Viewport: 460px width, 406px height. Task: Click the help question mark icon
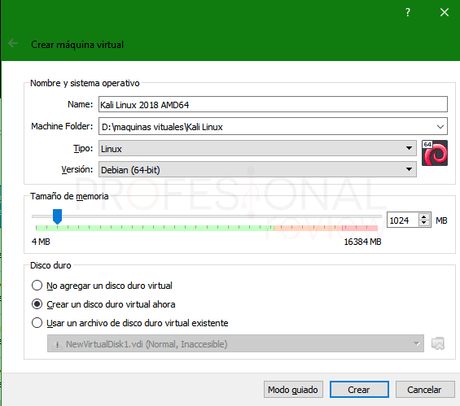(x=408, y=13)
